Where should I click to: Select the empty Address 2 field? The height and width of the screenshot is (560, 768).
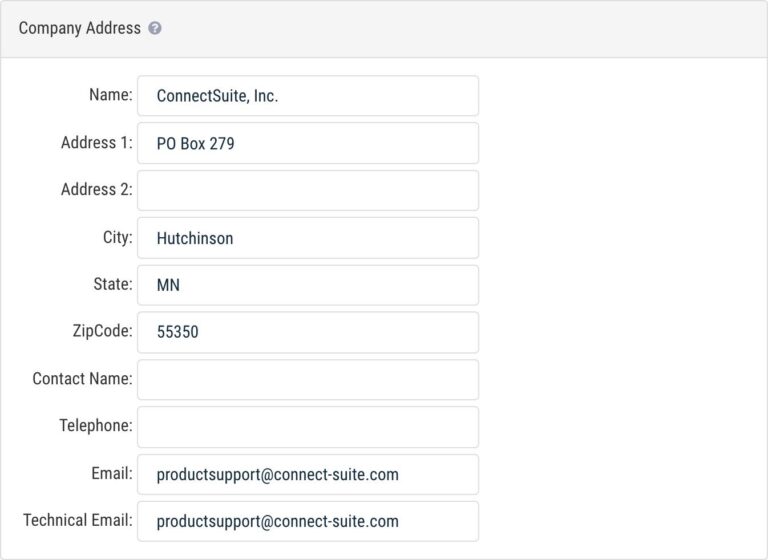pos(307,190)
